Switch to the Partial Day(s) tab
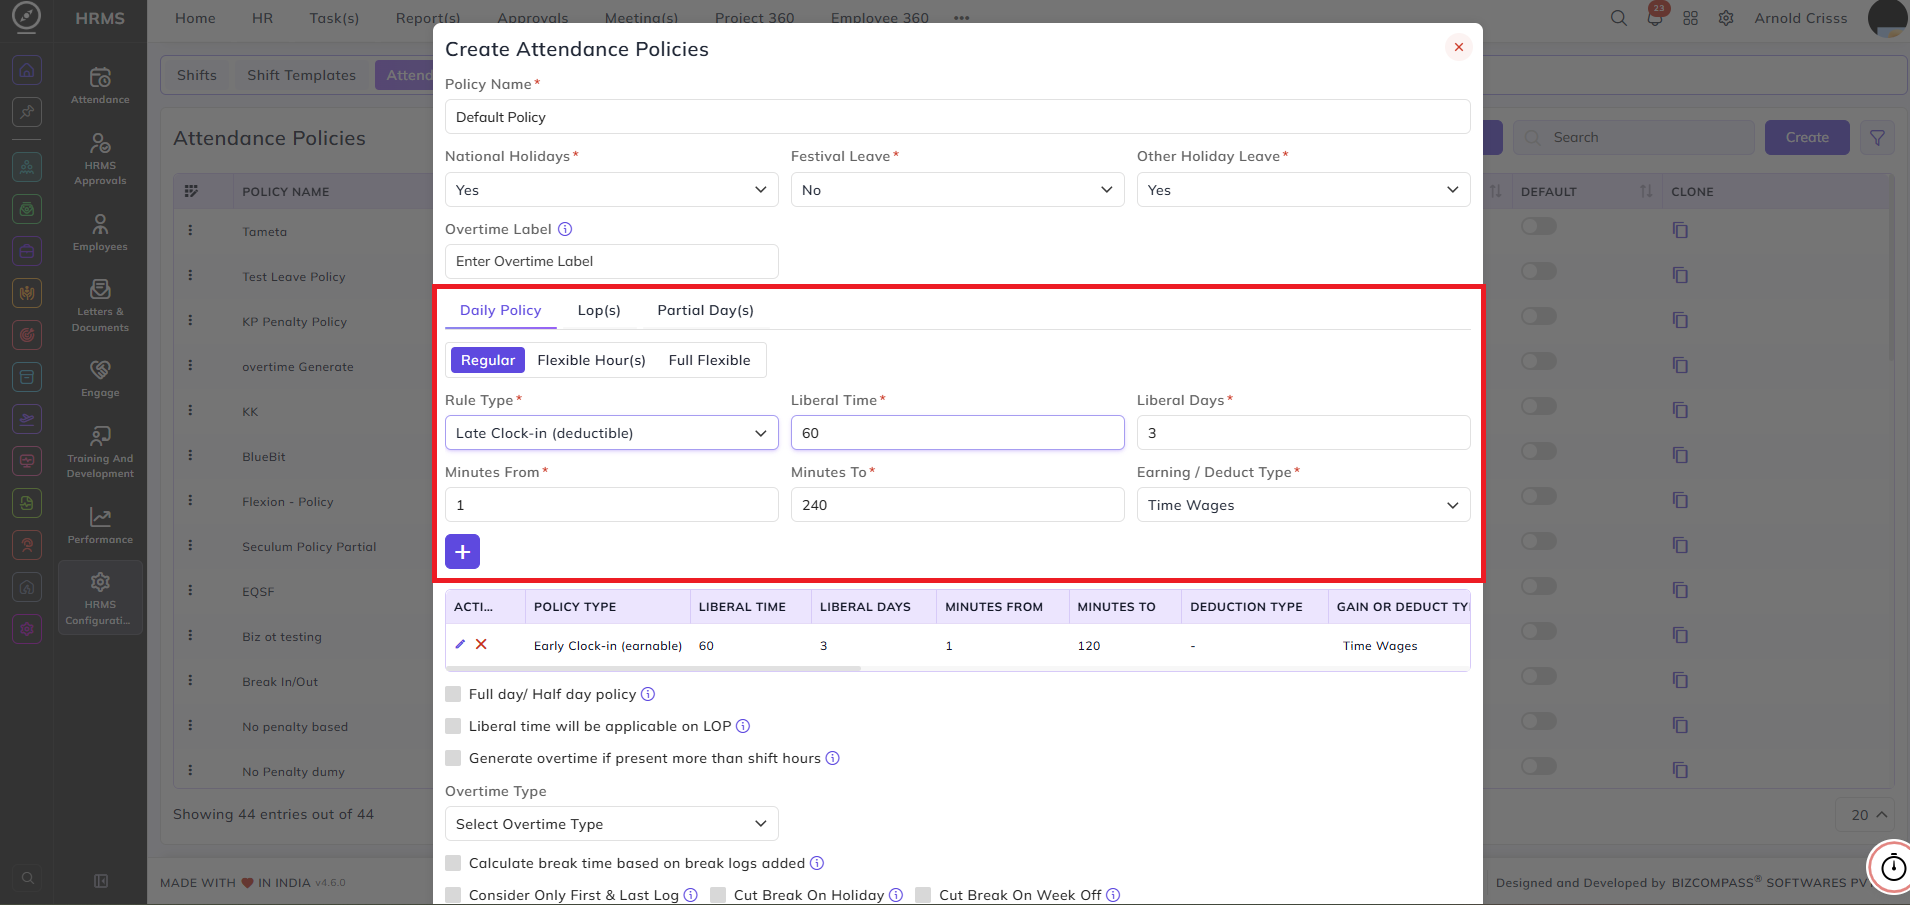Viewport: 1910px width, 905px height. (x=705, y=310)
